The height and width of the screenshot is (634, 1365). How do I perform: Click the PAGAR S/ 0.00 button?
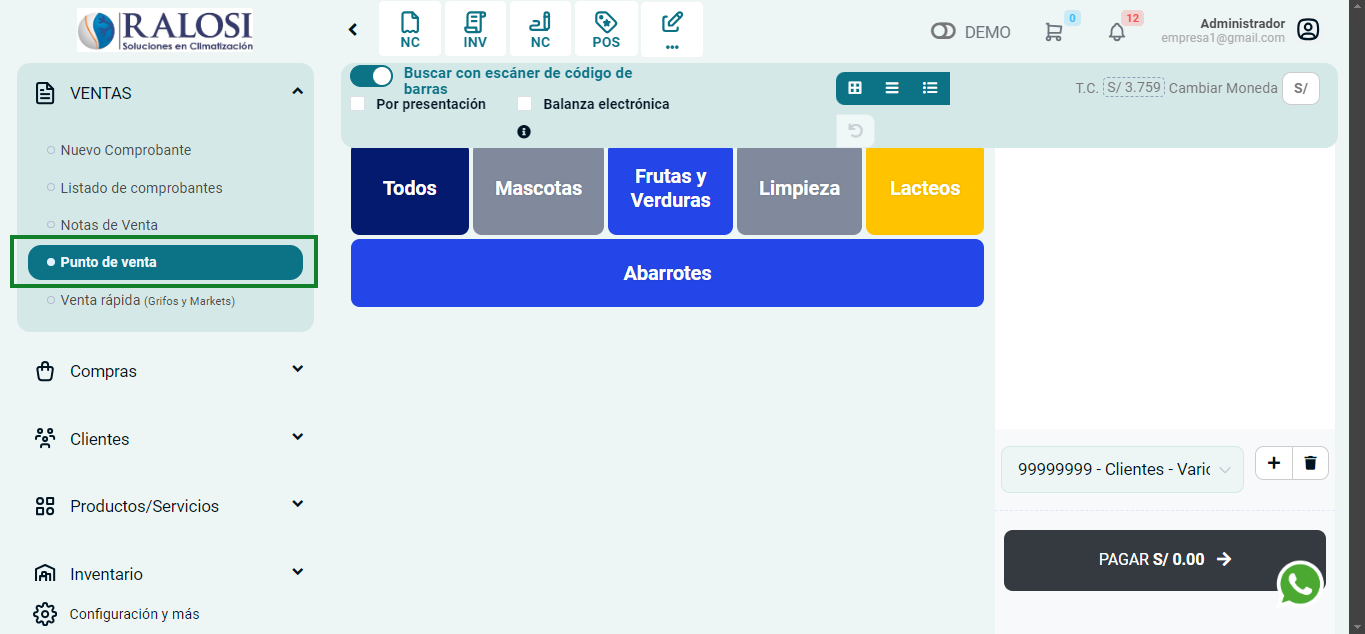tap(1164, 559)
